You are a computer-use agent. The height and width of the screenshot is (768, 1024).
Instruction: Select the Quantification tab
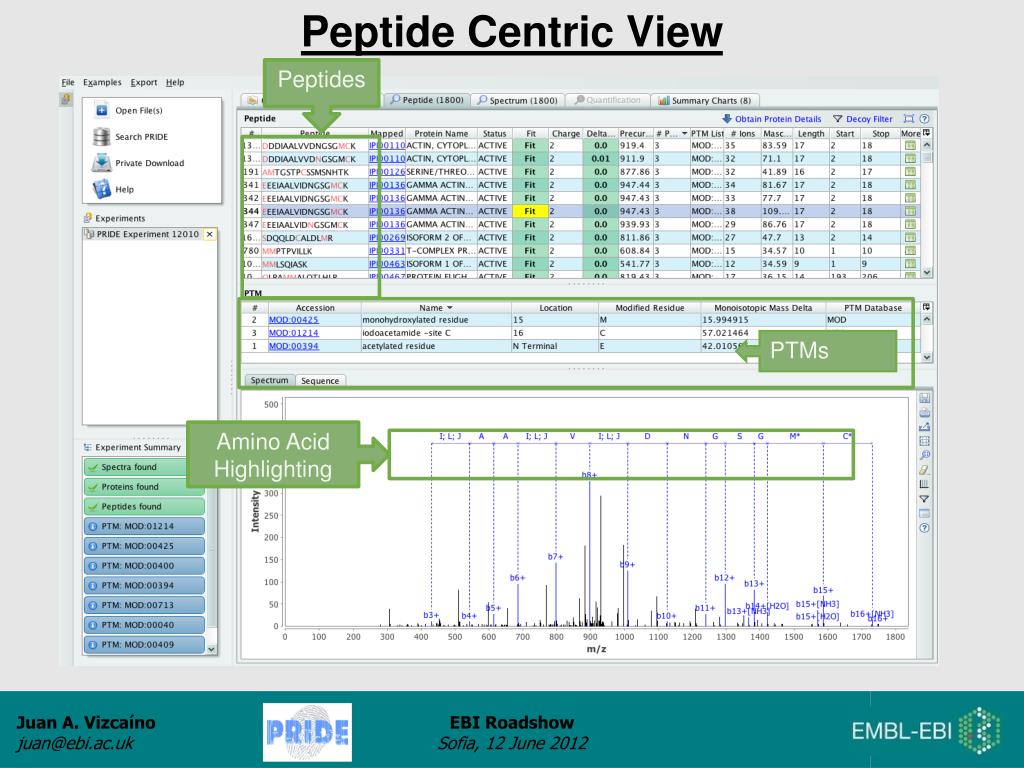coord(607,100)
